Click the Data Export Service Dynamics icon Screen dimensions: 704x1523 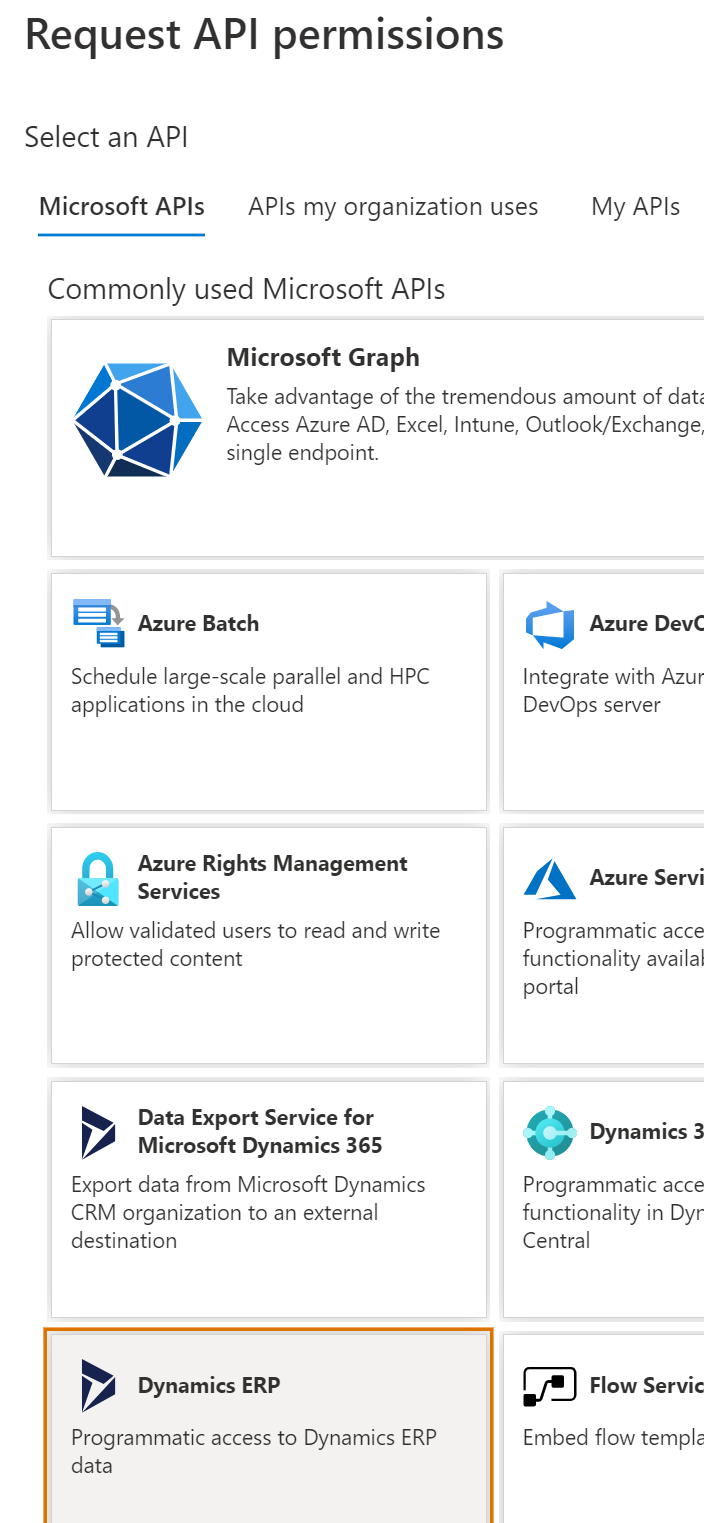(x=98, y=1132)
